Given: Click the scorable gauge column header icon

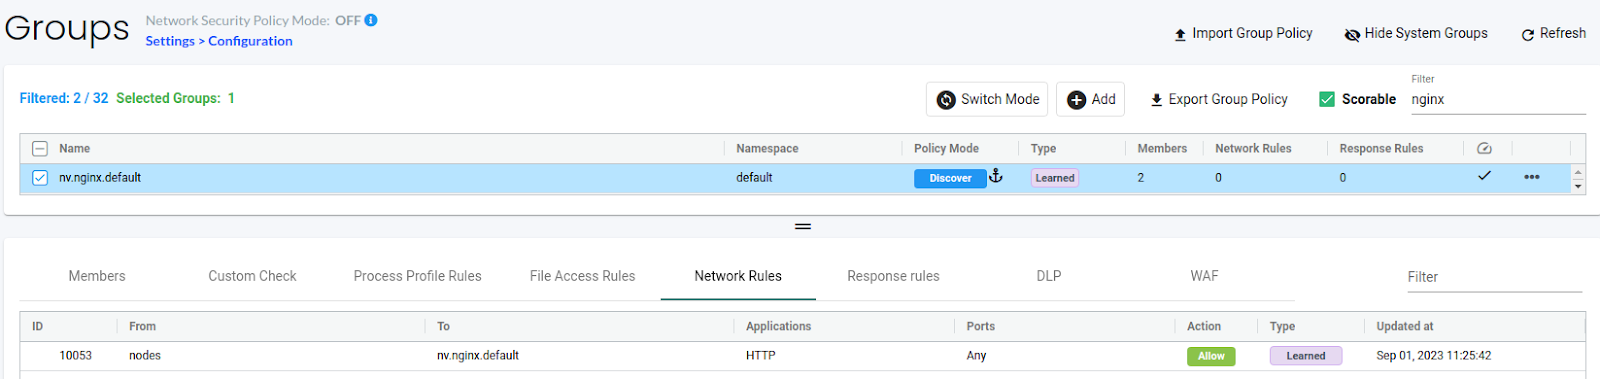Looking at the screenshot, I should click(x=1484, y=148).
